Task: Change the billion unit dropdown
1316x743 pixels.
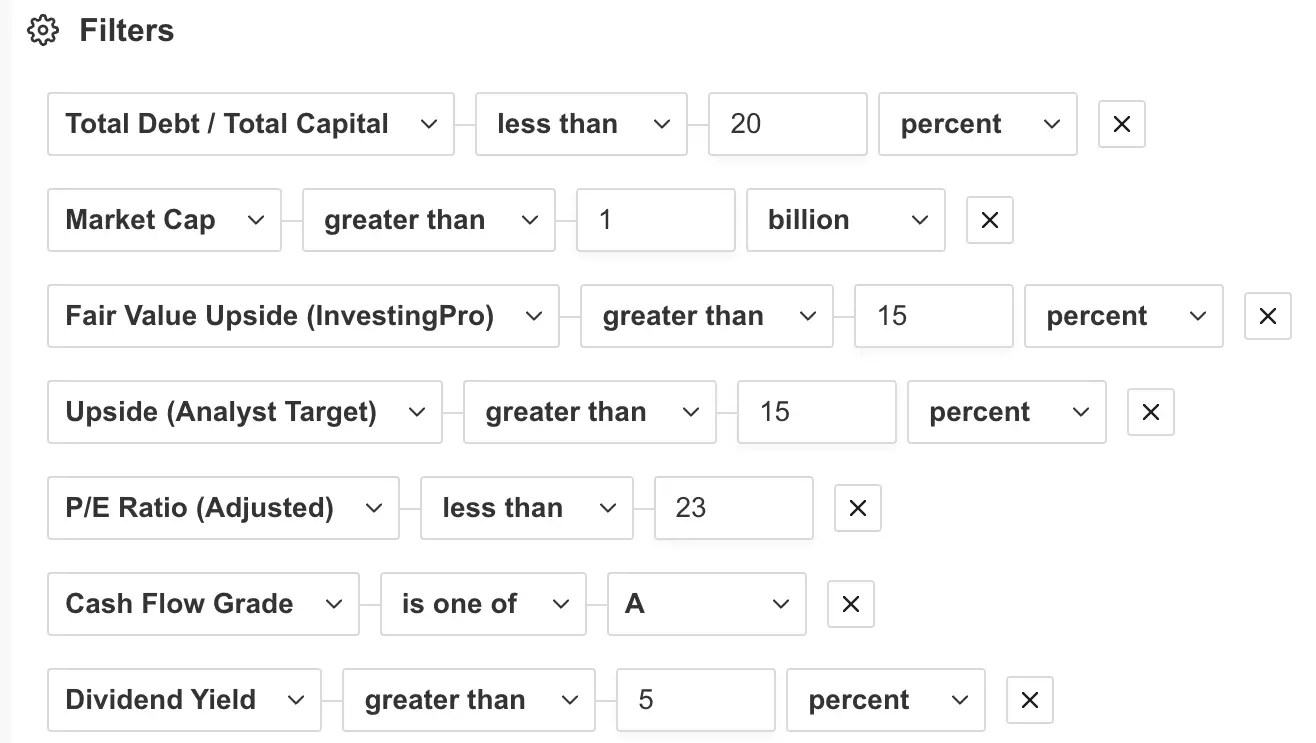Action: tap(846, 220)
